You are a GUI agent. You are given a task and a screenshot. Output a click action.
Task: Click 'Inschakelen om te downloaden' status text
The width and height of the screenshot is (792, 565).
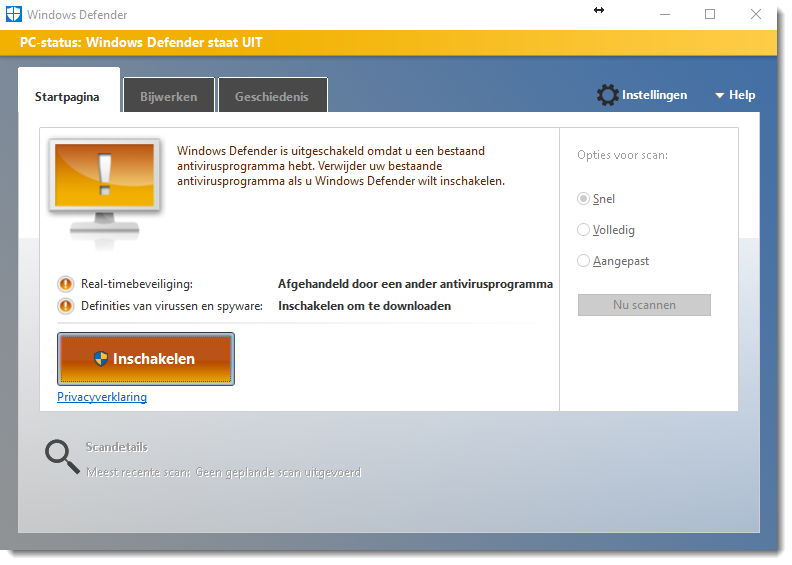click(x=364, y=306)
